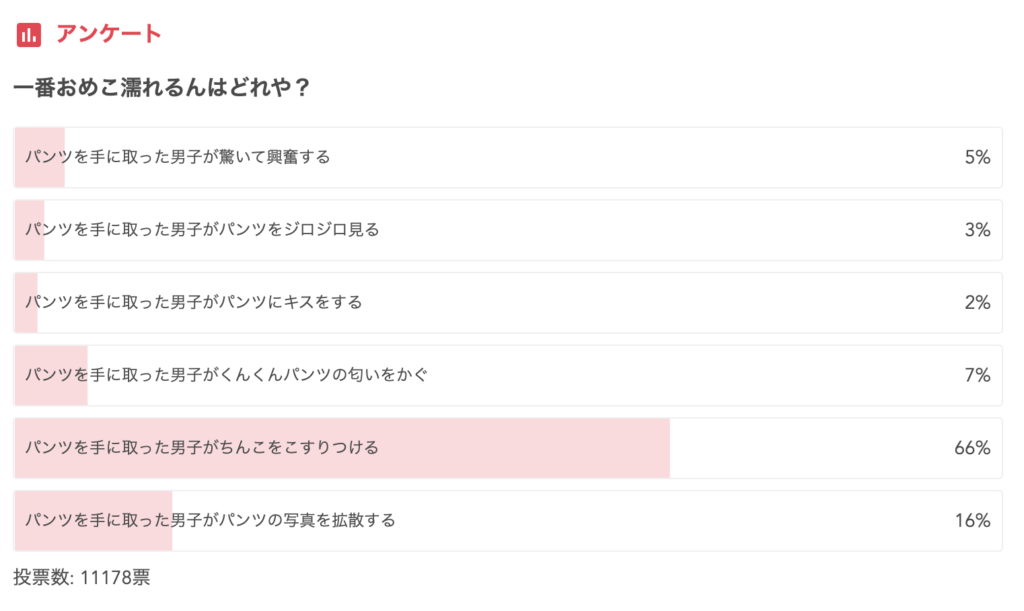Image resolution: width=1024 pixels, height=611 pixels.
Task: Choose the leading option with 66% votes
Action: coord(507,448)
